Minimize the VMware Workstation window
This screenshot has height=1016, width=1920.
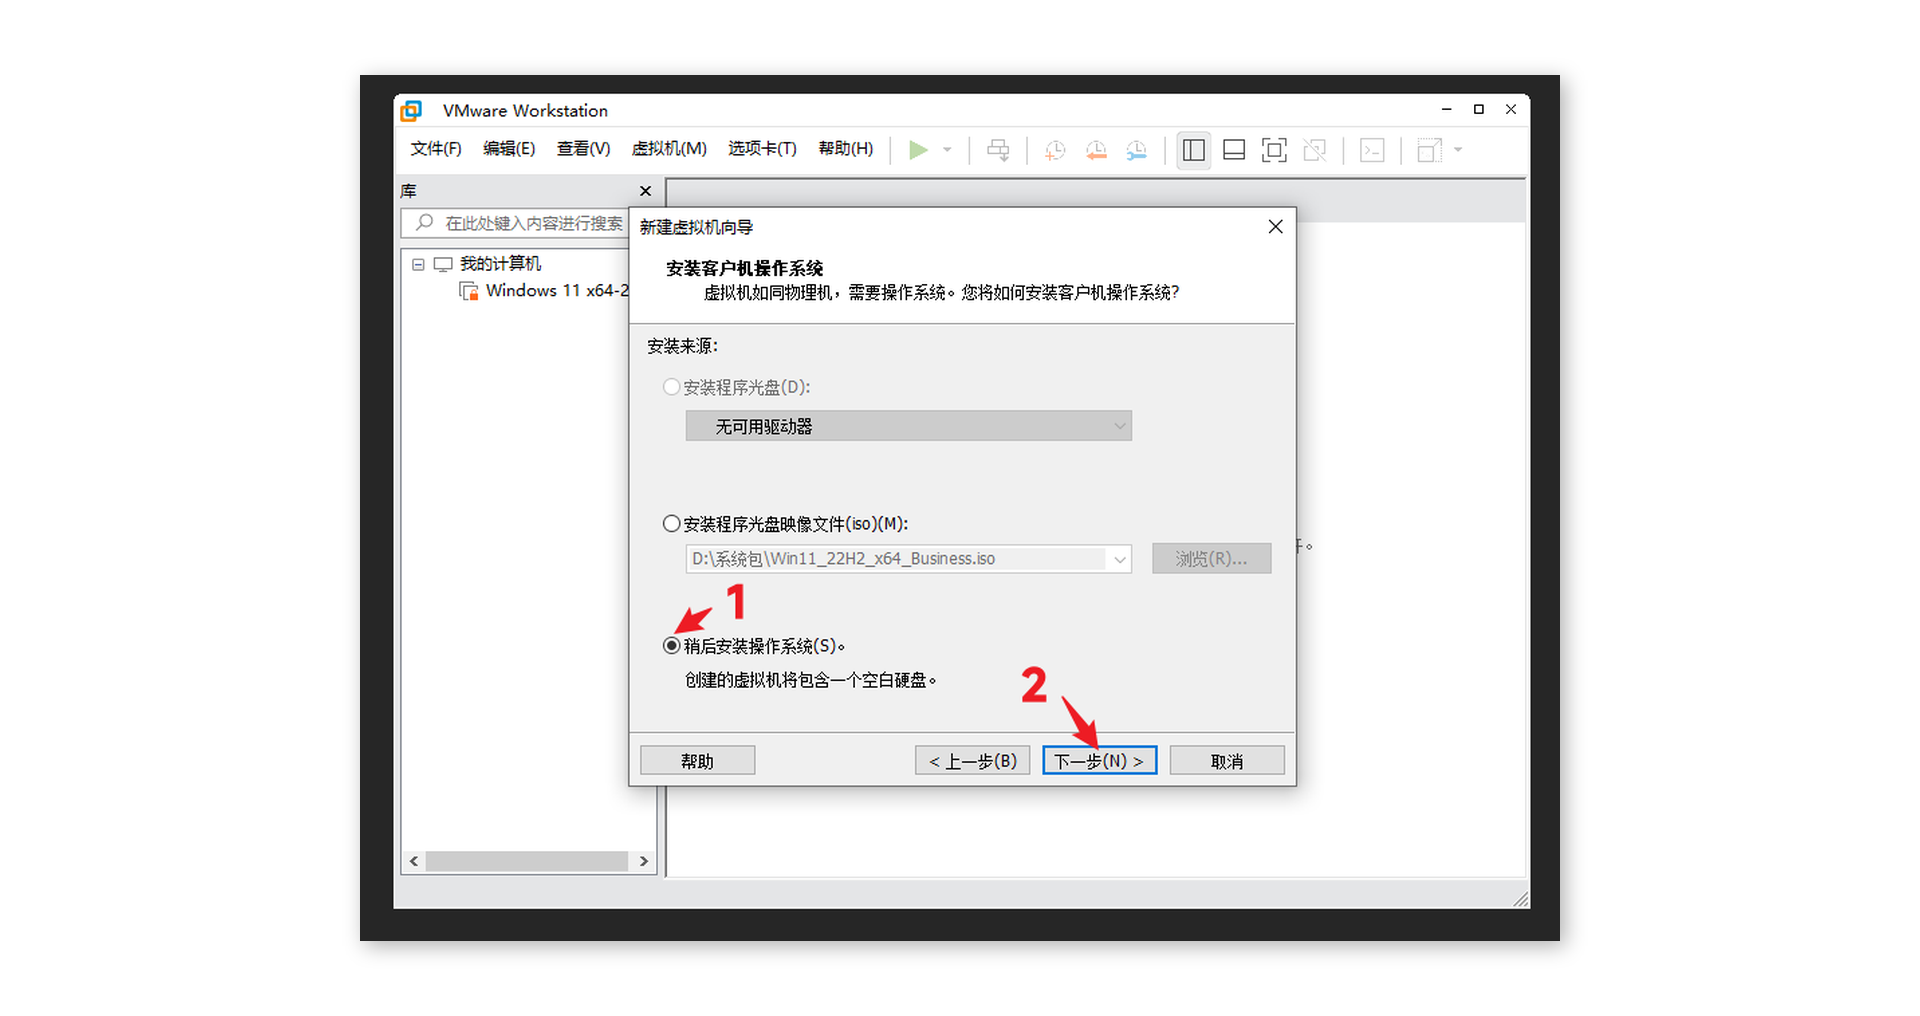(x=1447, y=109)
